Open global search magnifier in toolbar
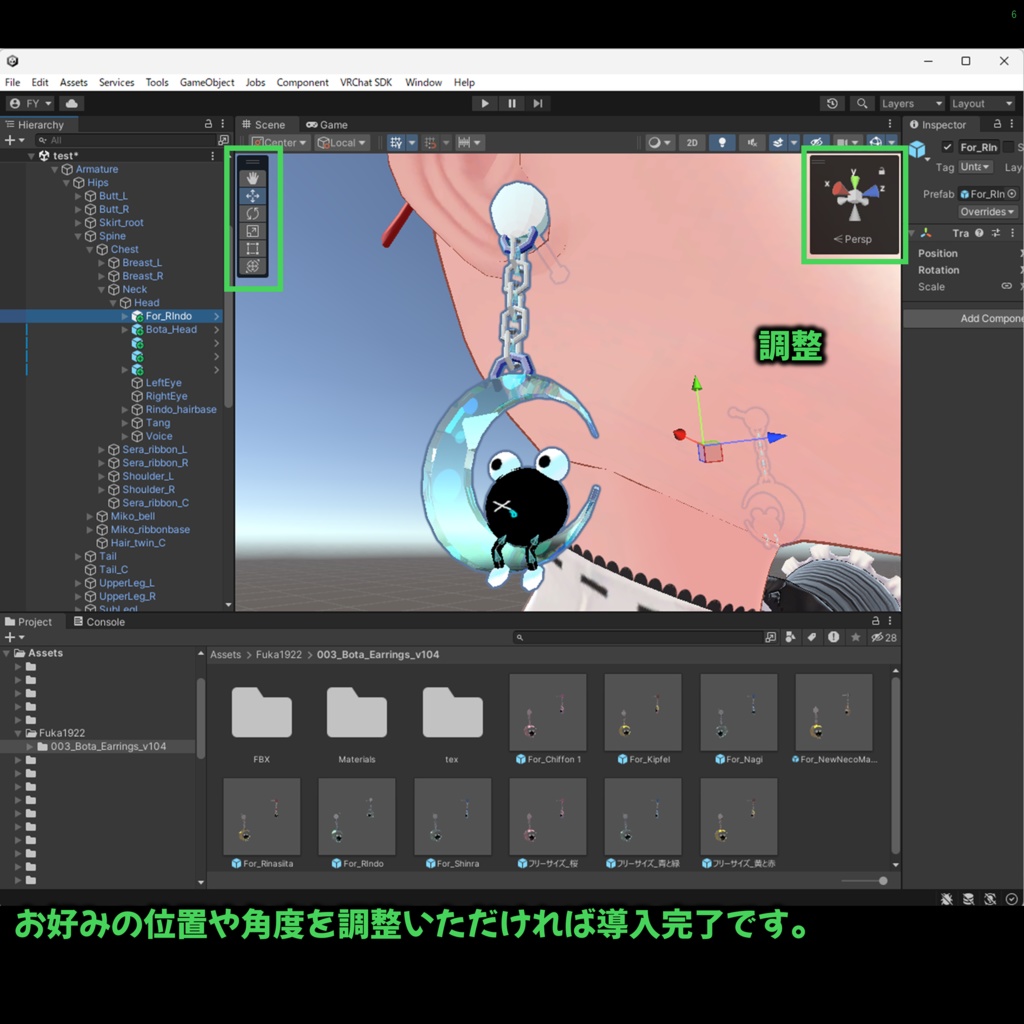Image resolution: width=1024 pixels, height=1024 pixels. [862, 103]
